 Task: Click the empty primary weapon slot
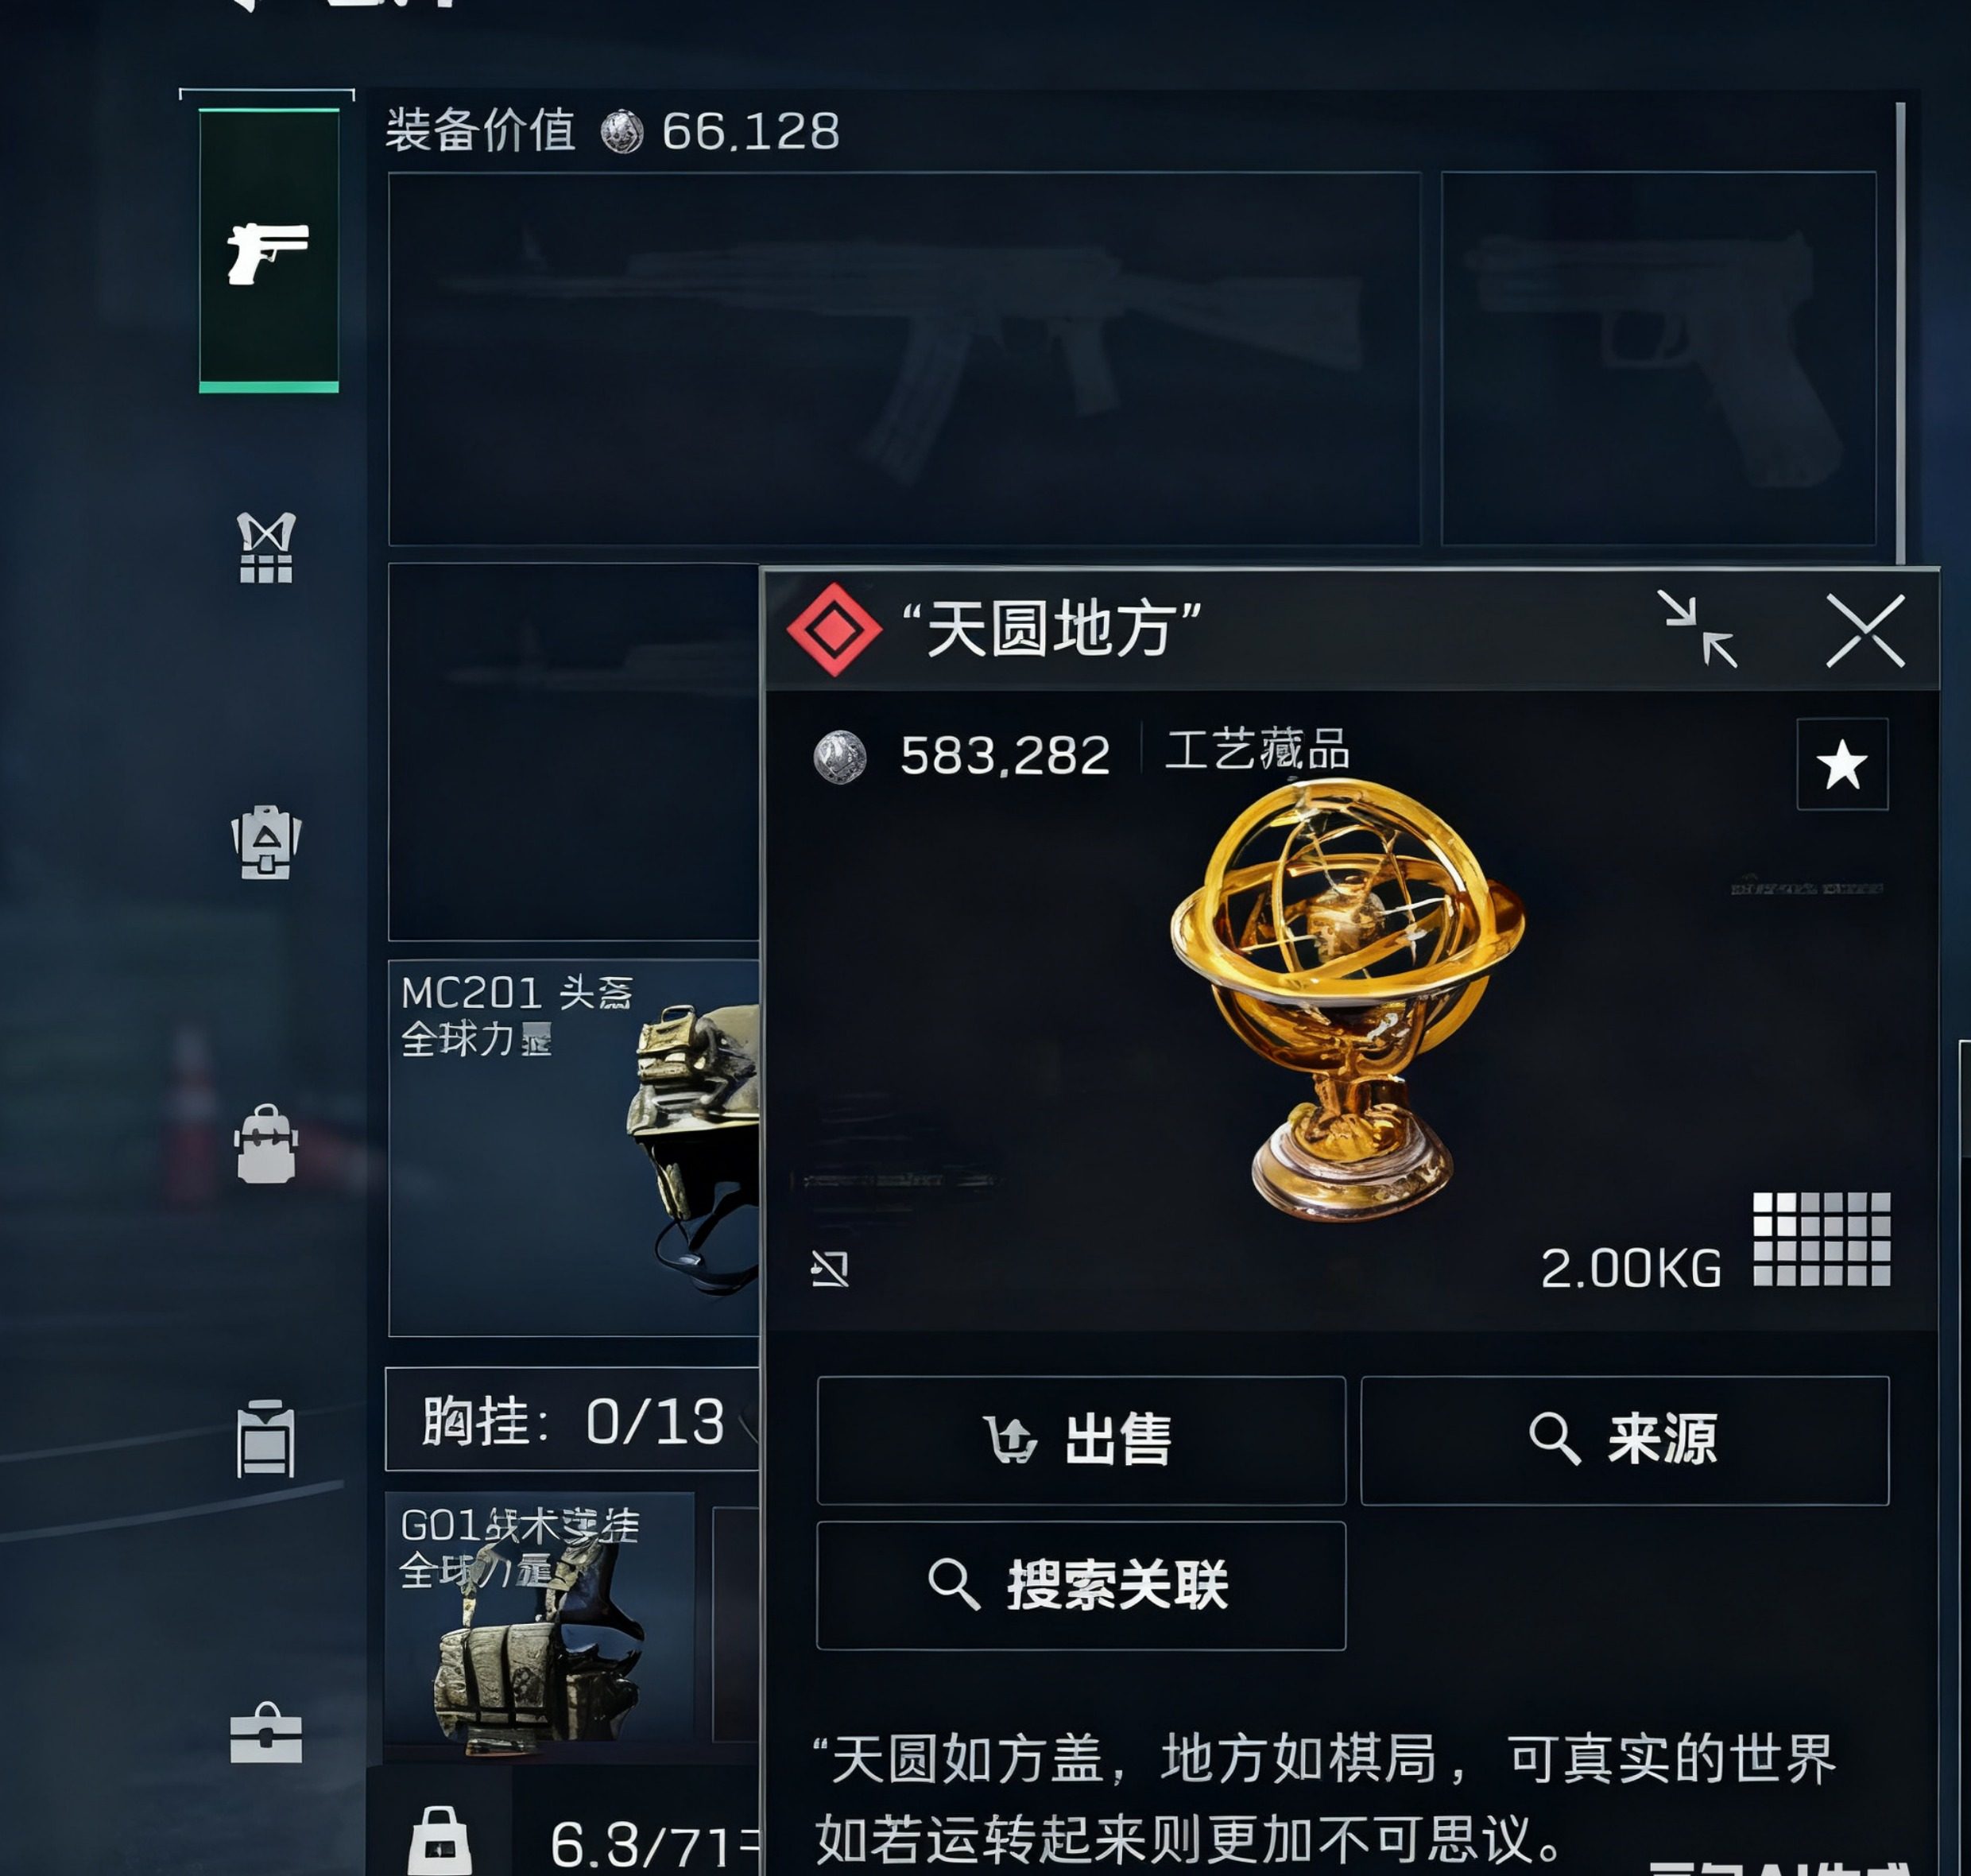[x=904, y=359]
